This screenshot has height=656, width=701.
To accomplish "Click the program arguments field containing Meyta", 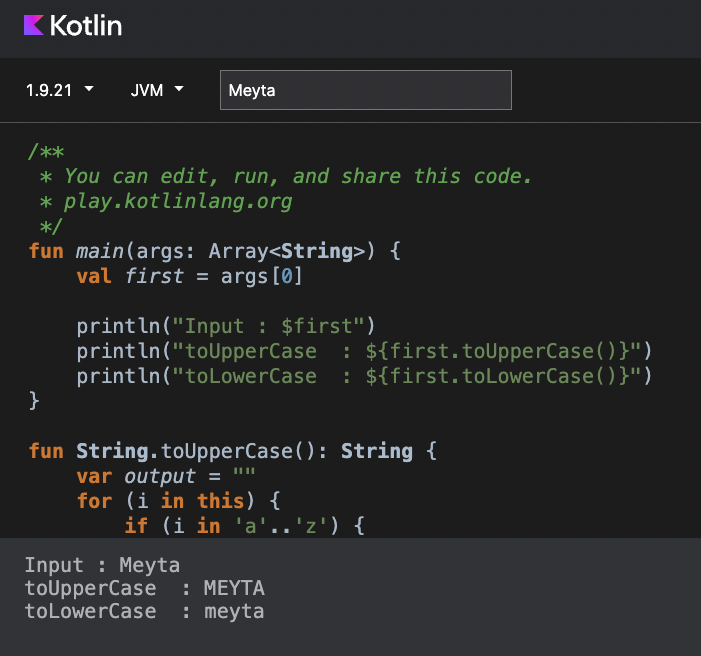I will click(366, 90).
